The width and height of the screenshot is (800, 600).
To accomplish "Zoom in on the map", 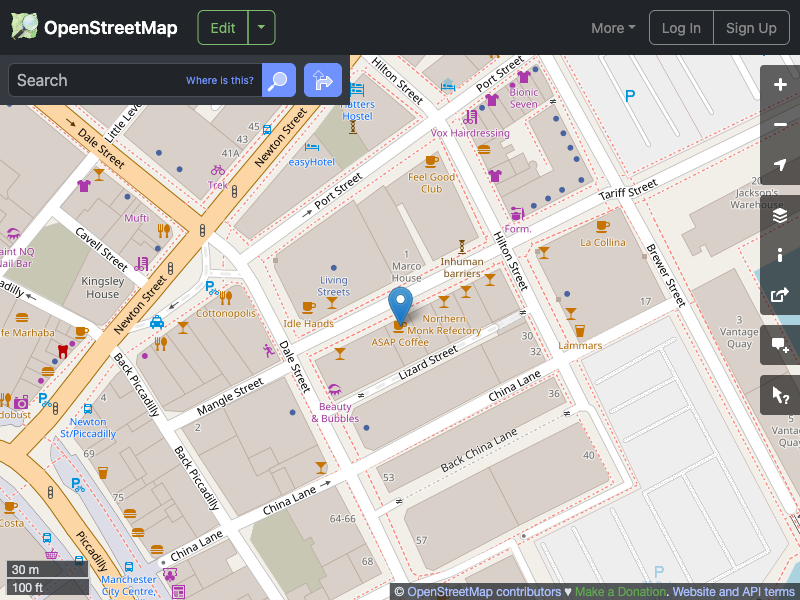I will point(780,85).
